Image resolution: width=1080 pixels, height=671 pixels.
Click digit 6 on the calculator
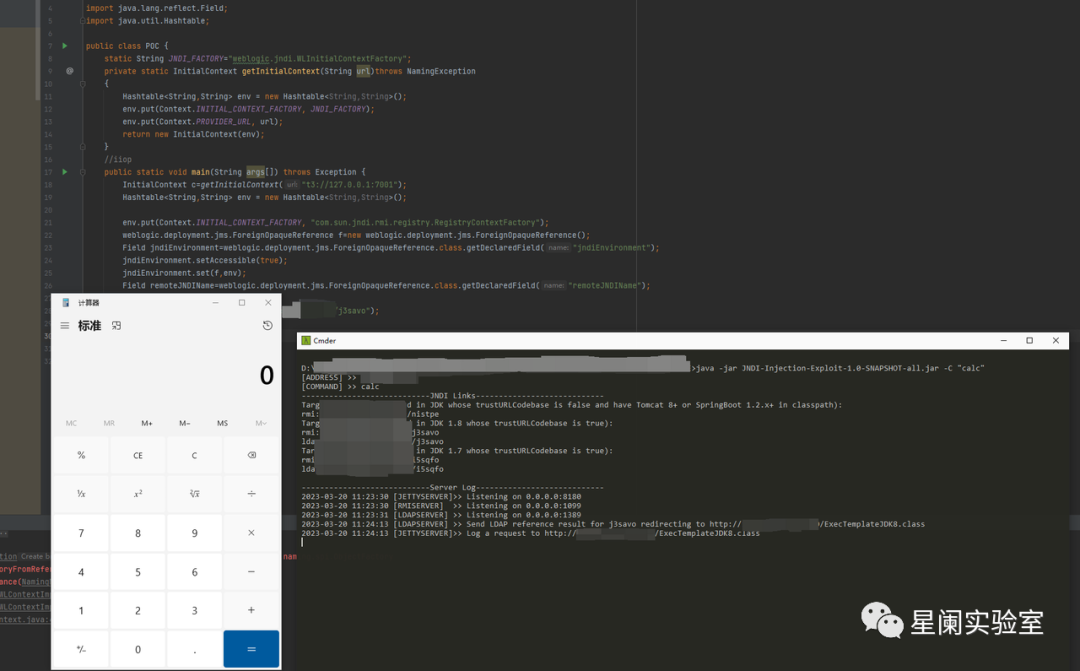[x=194, y=572]
